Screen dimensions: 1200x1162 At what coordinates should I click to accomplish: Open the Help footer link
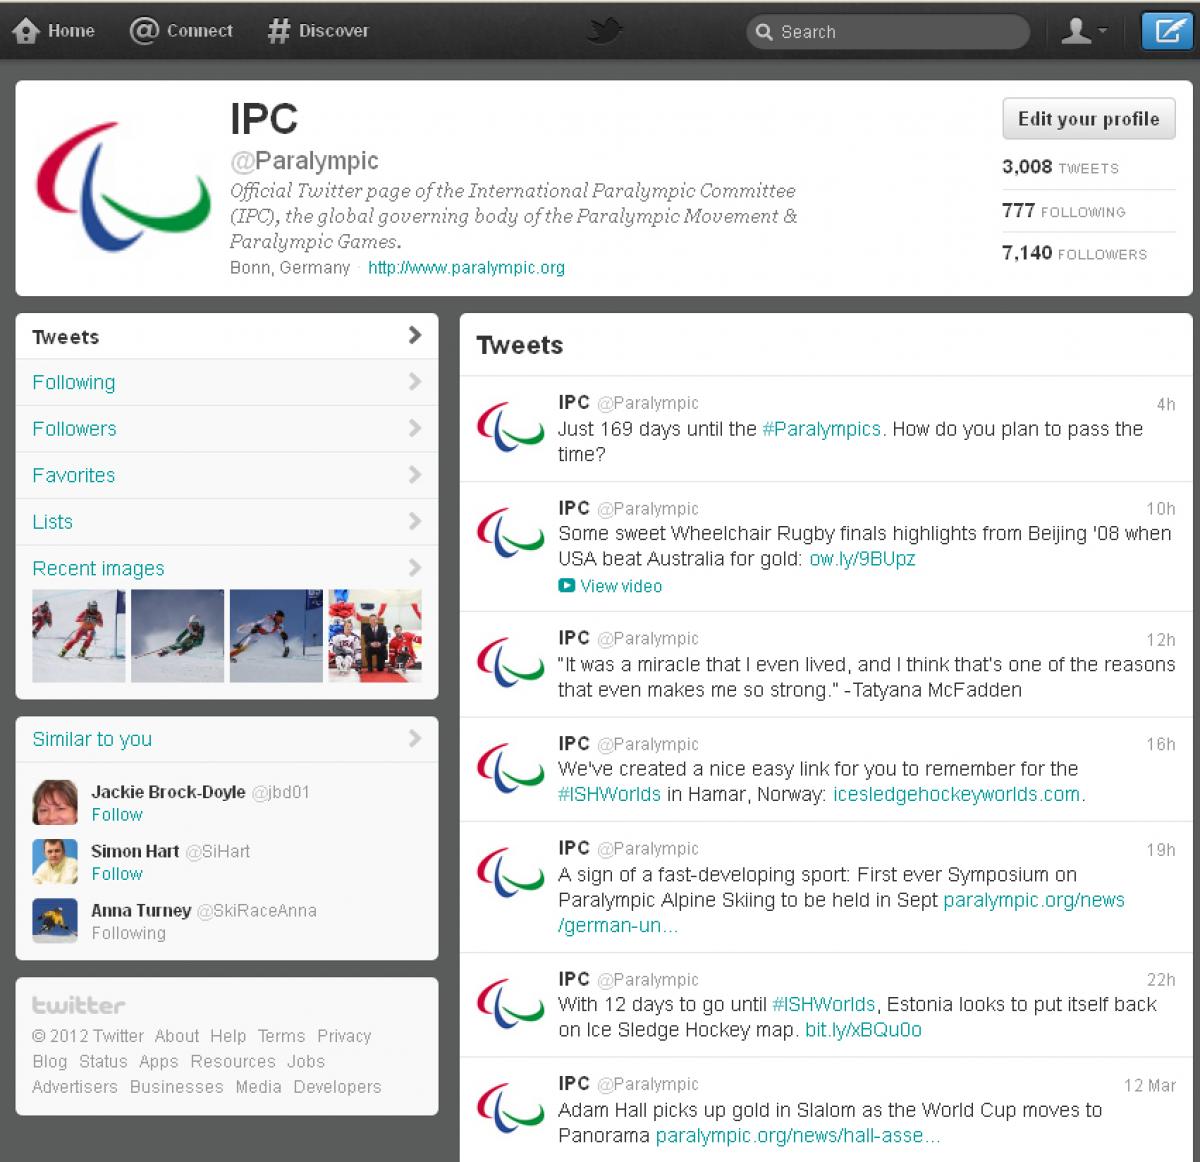(228, 1036)
